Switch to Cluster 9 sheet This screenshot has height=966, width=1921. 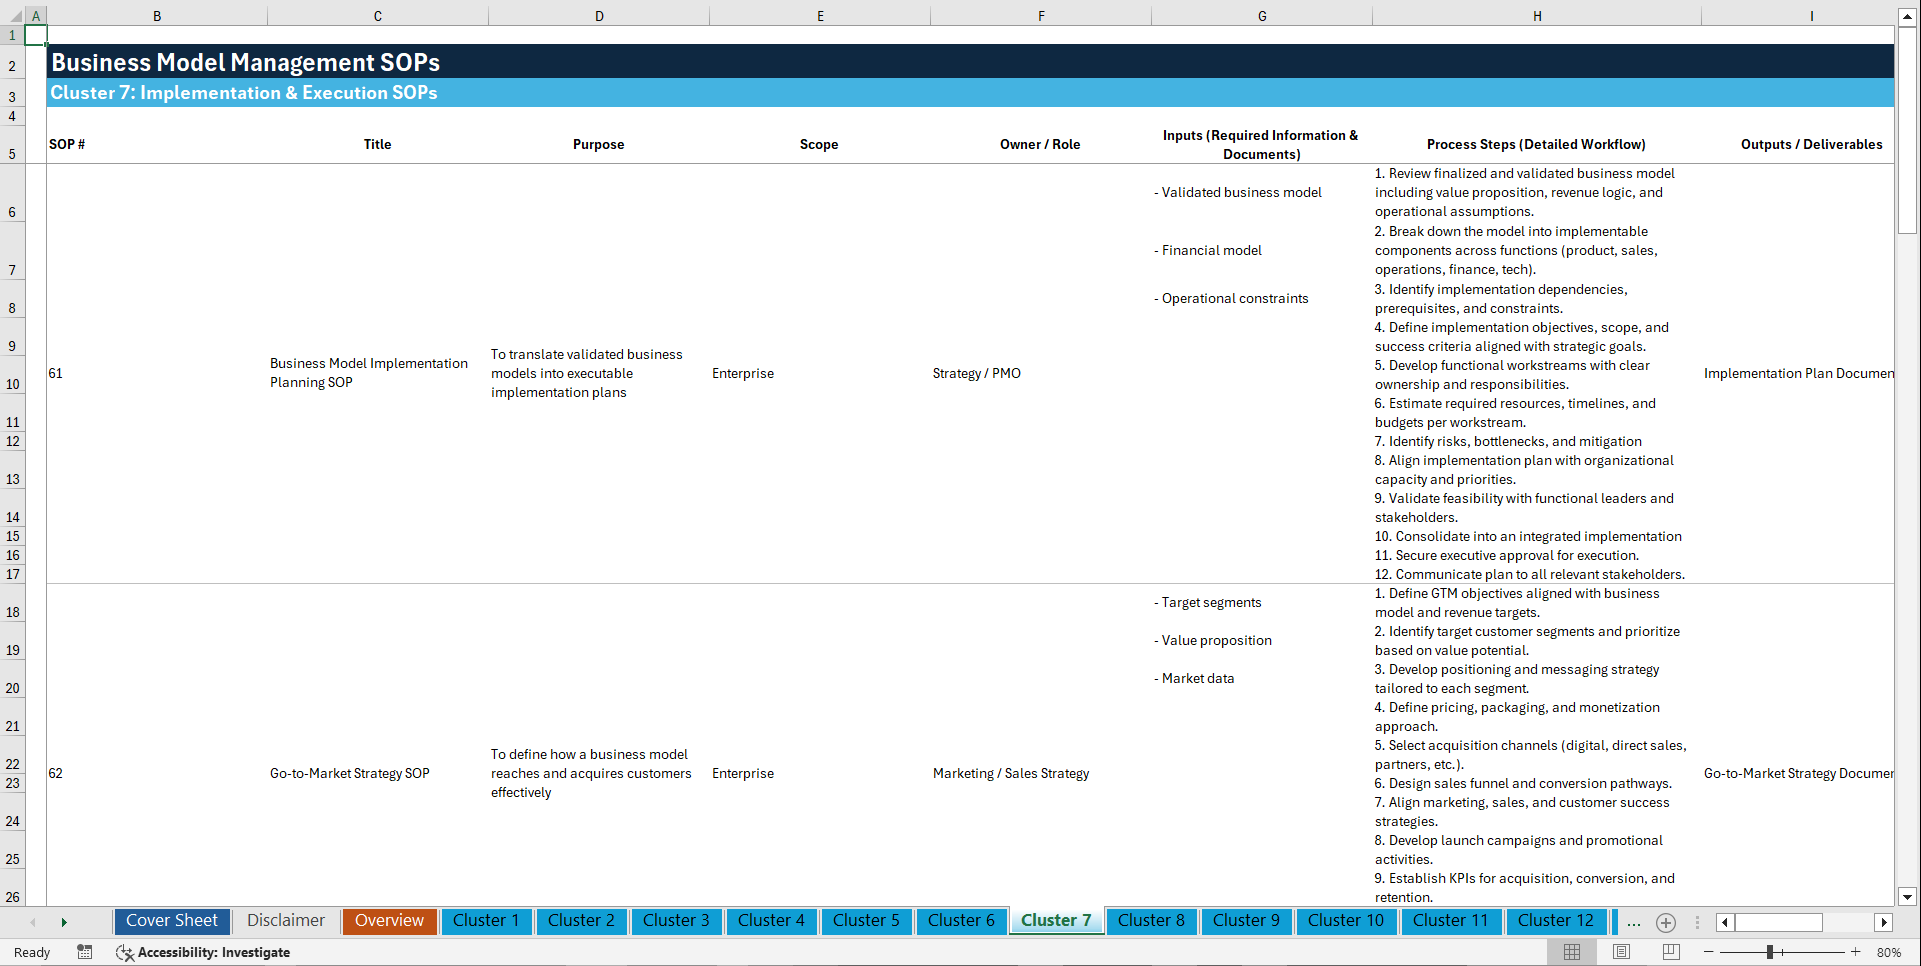1246,921
